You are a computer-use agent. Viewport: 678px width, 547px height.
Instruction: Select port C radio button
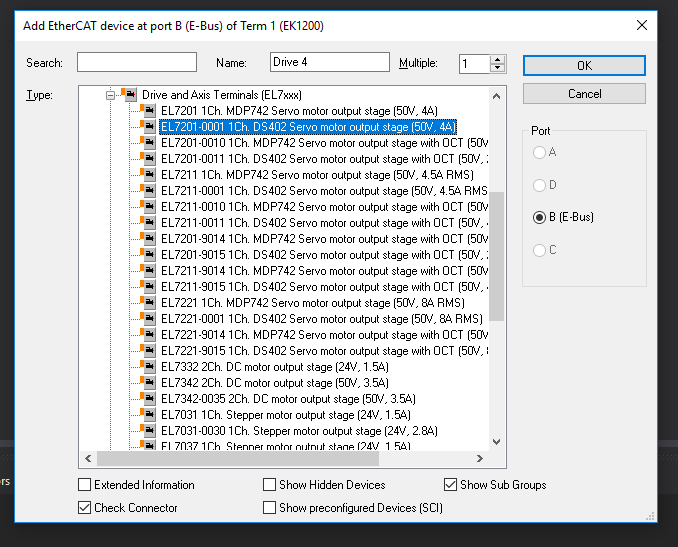(x=539, y=250)
